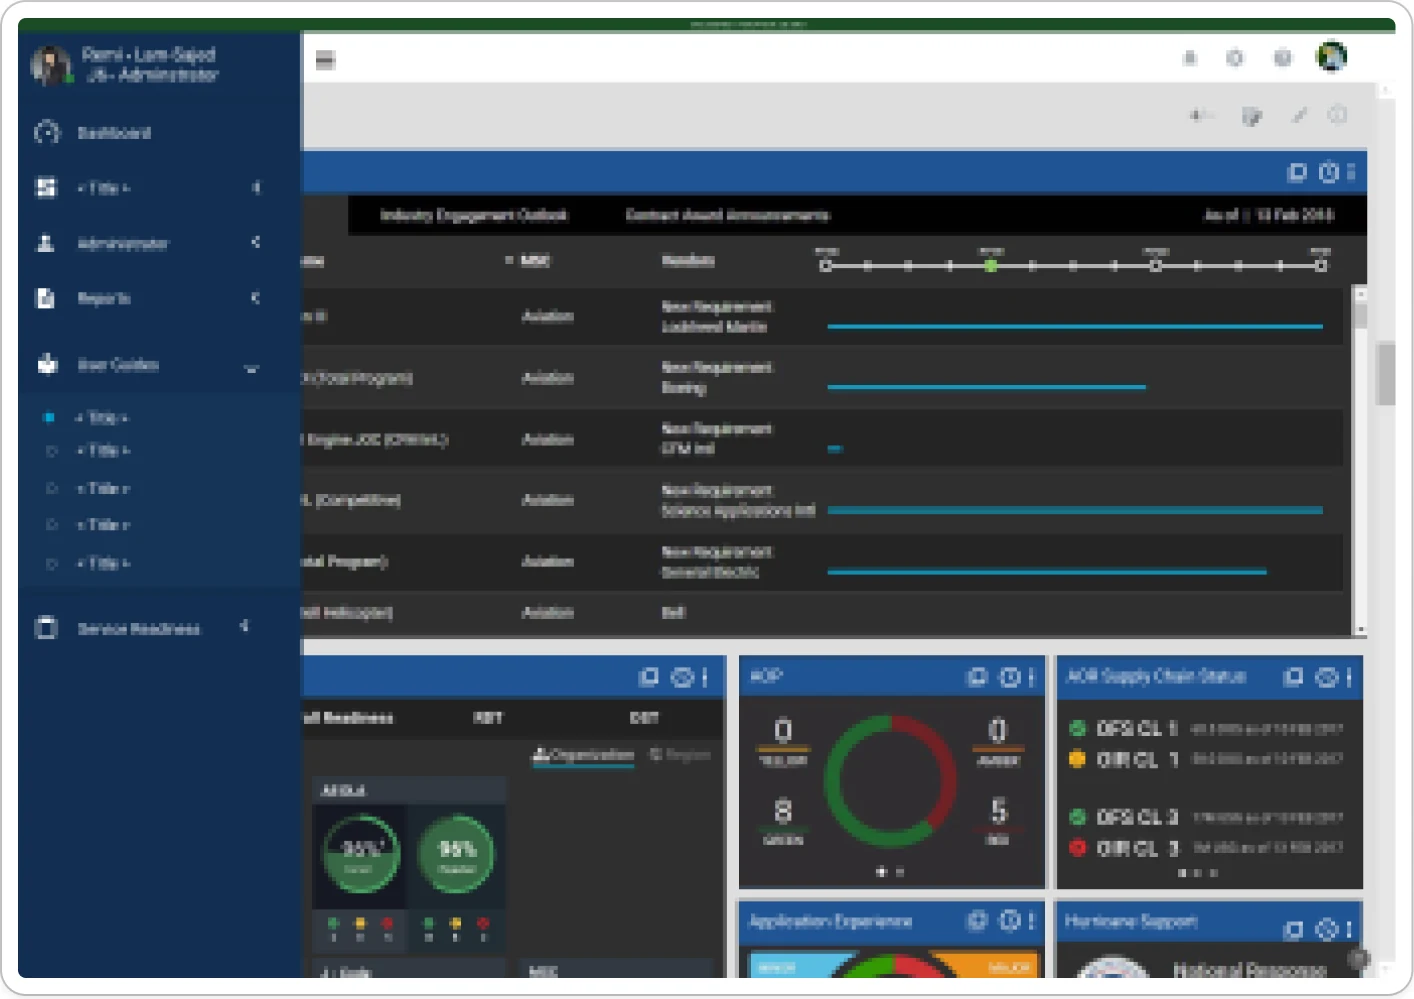Open the Contract Award Announcements tab
The height and width of the screenshot is (999, 1414).
[727, 215]
